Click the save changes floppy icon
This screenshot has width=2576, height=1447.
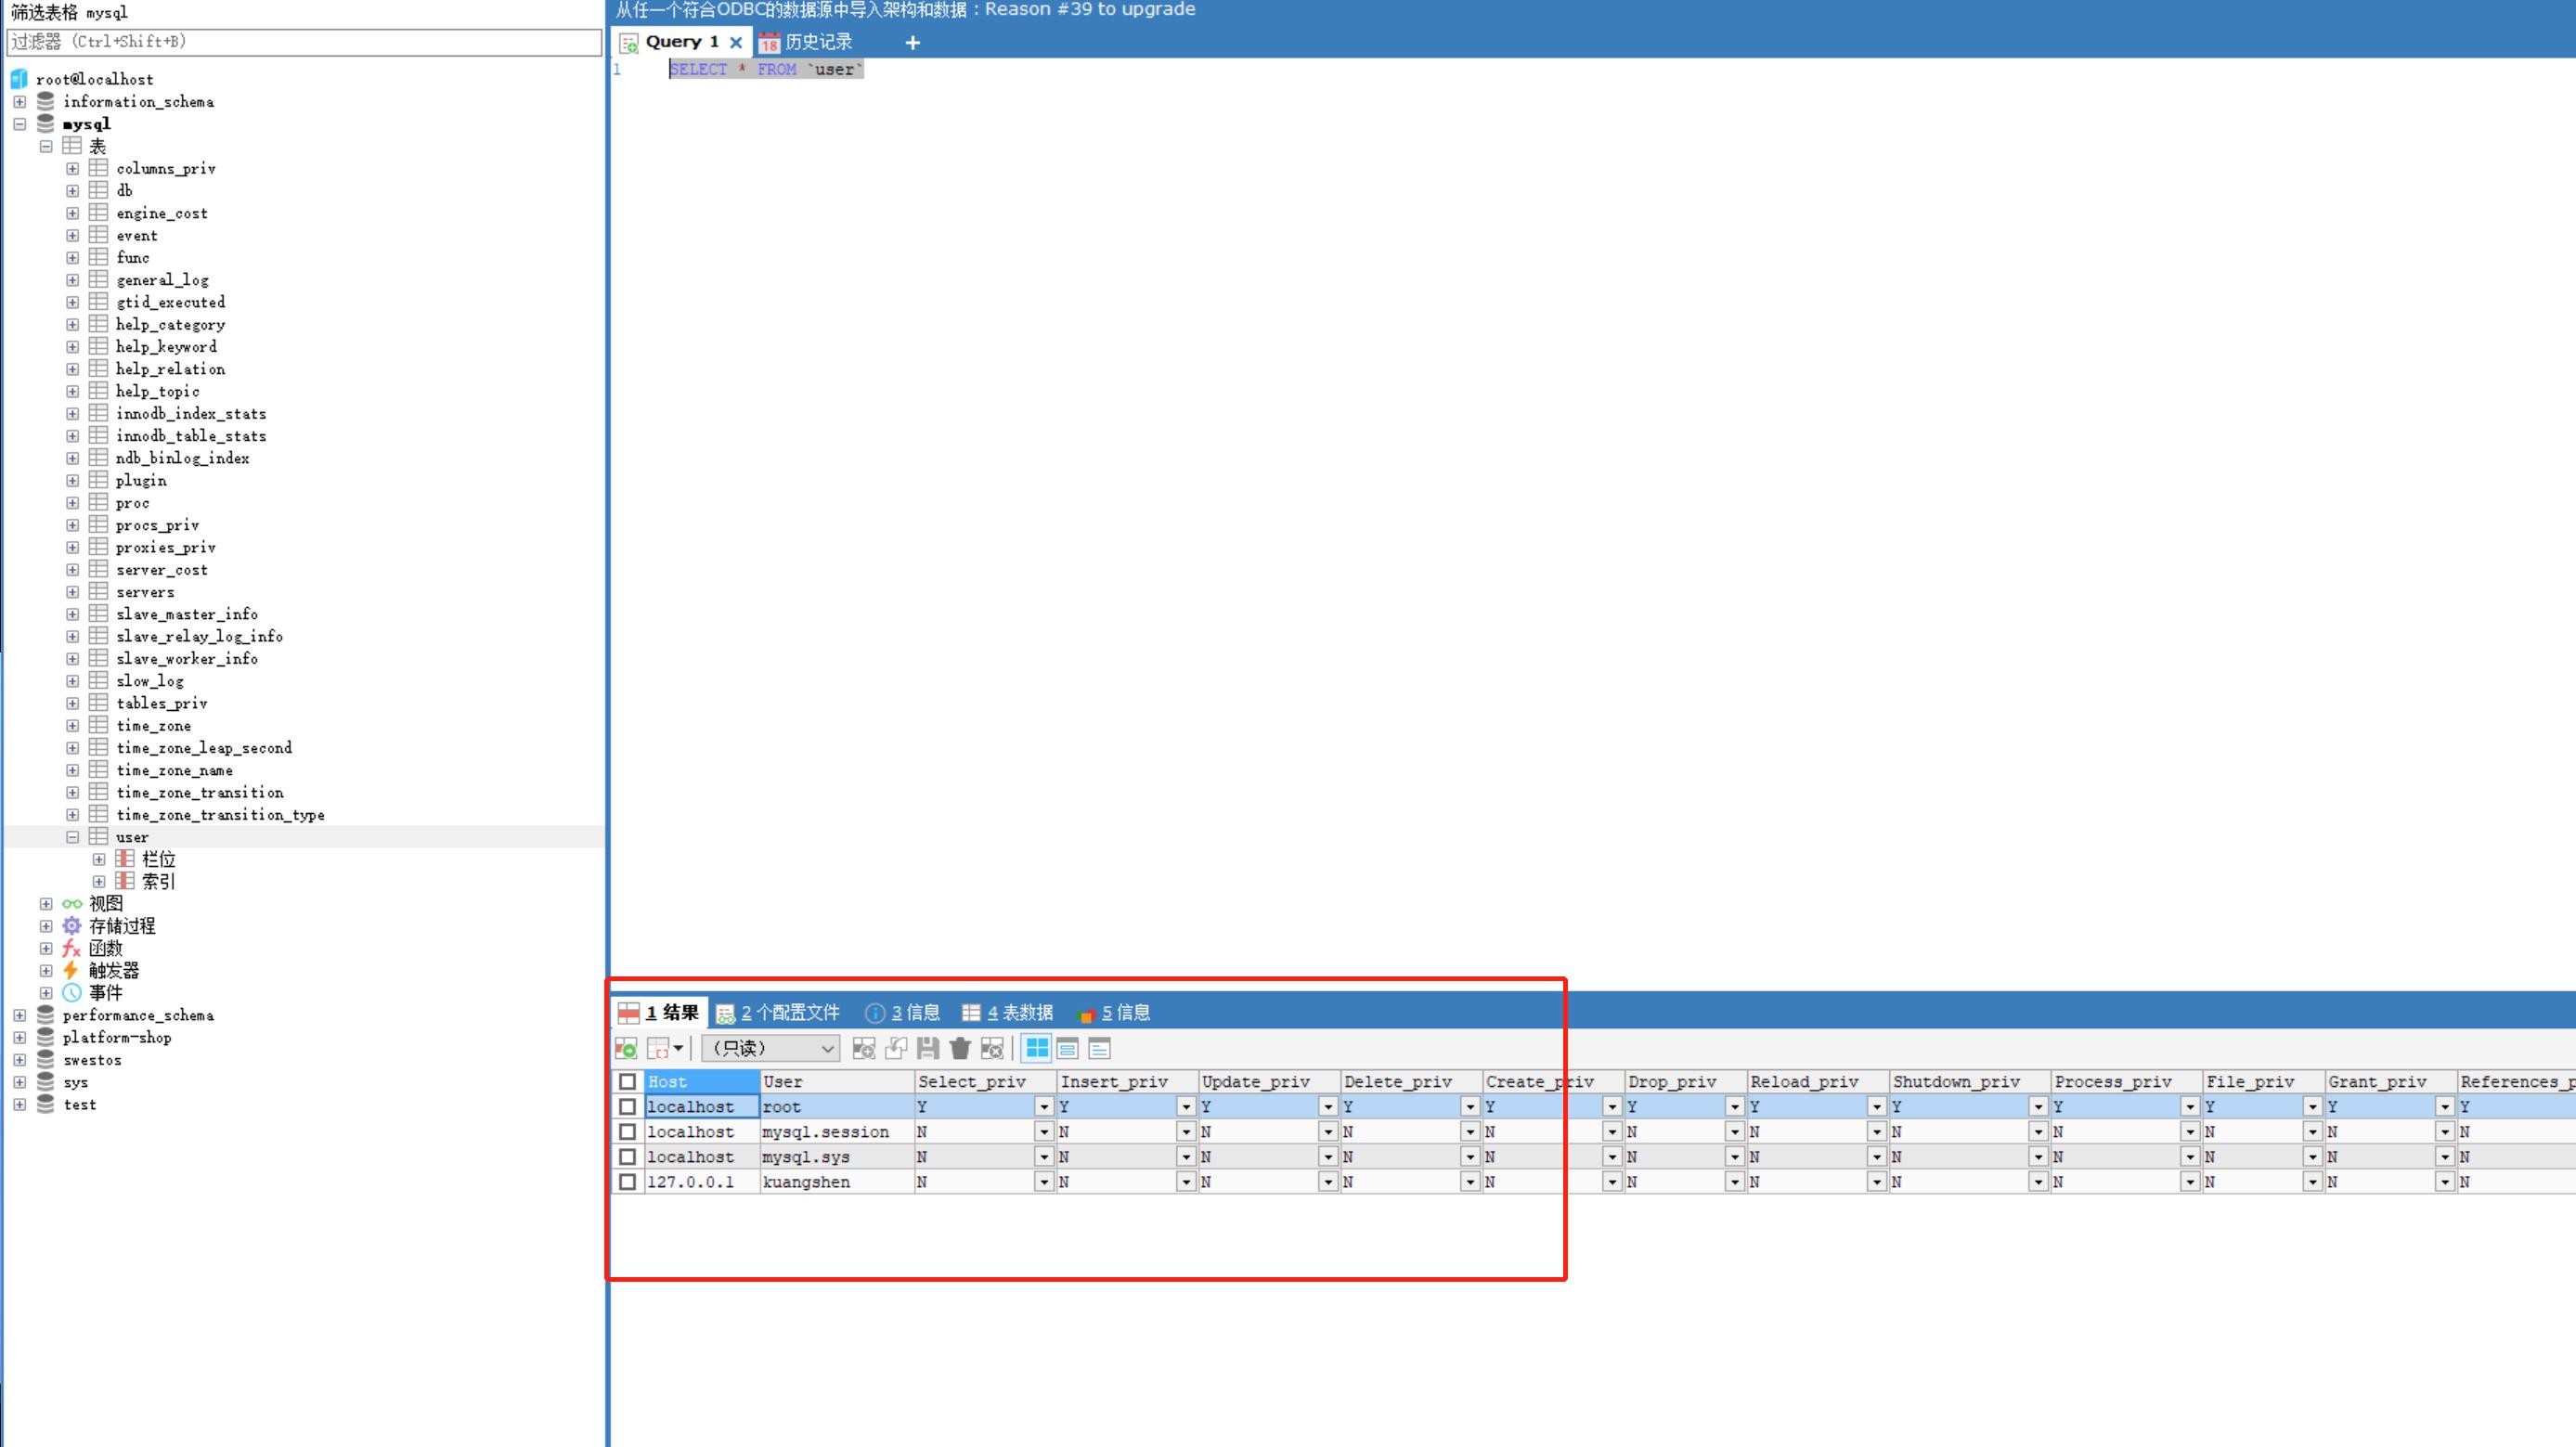pos(928,1048)
